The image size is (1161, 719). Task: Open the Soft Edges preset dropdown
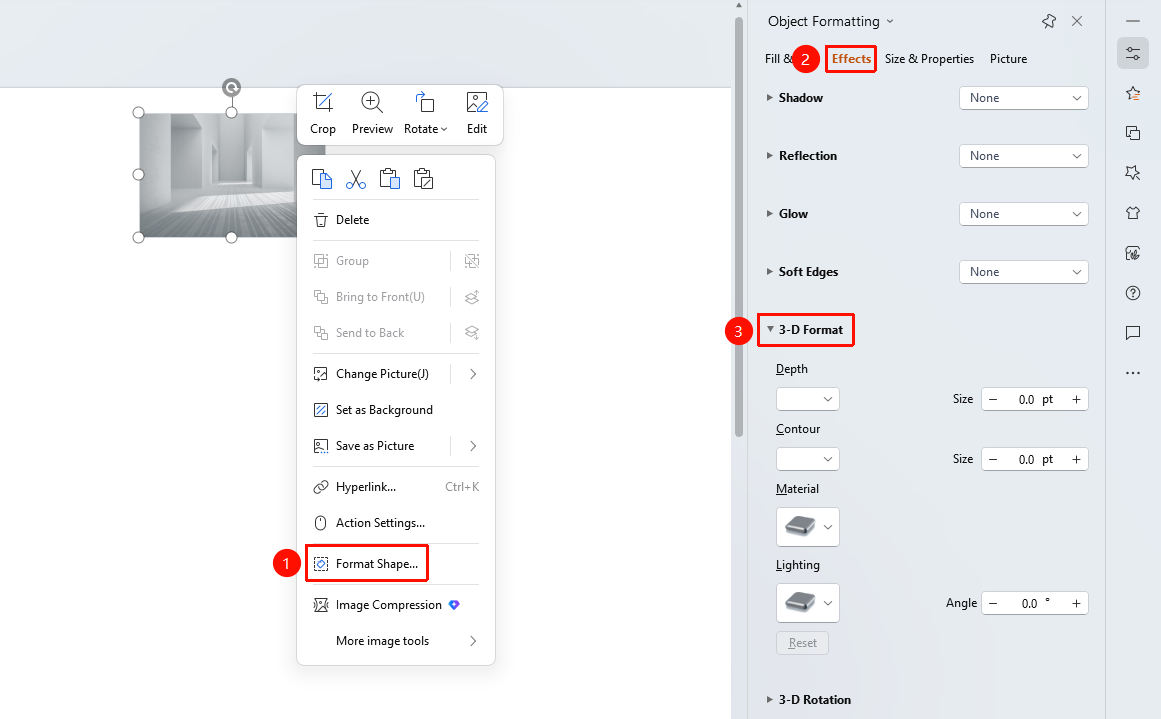1024,272
